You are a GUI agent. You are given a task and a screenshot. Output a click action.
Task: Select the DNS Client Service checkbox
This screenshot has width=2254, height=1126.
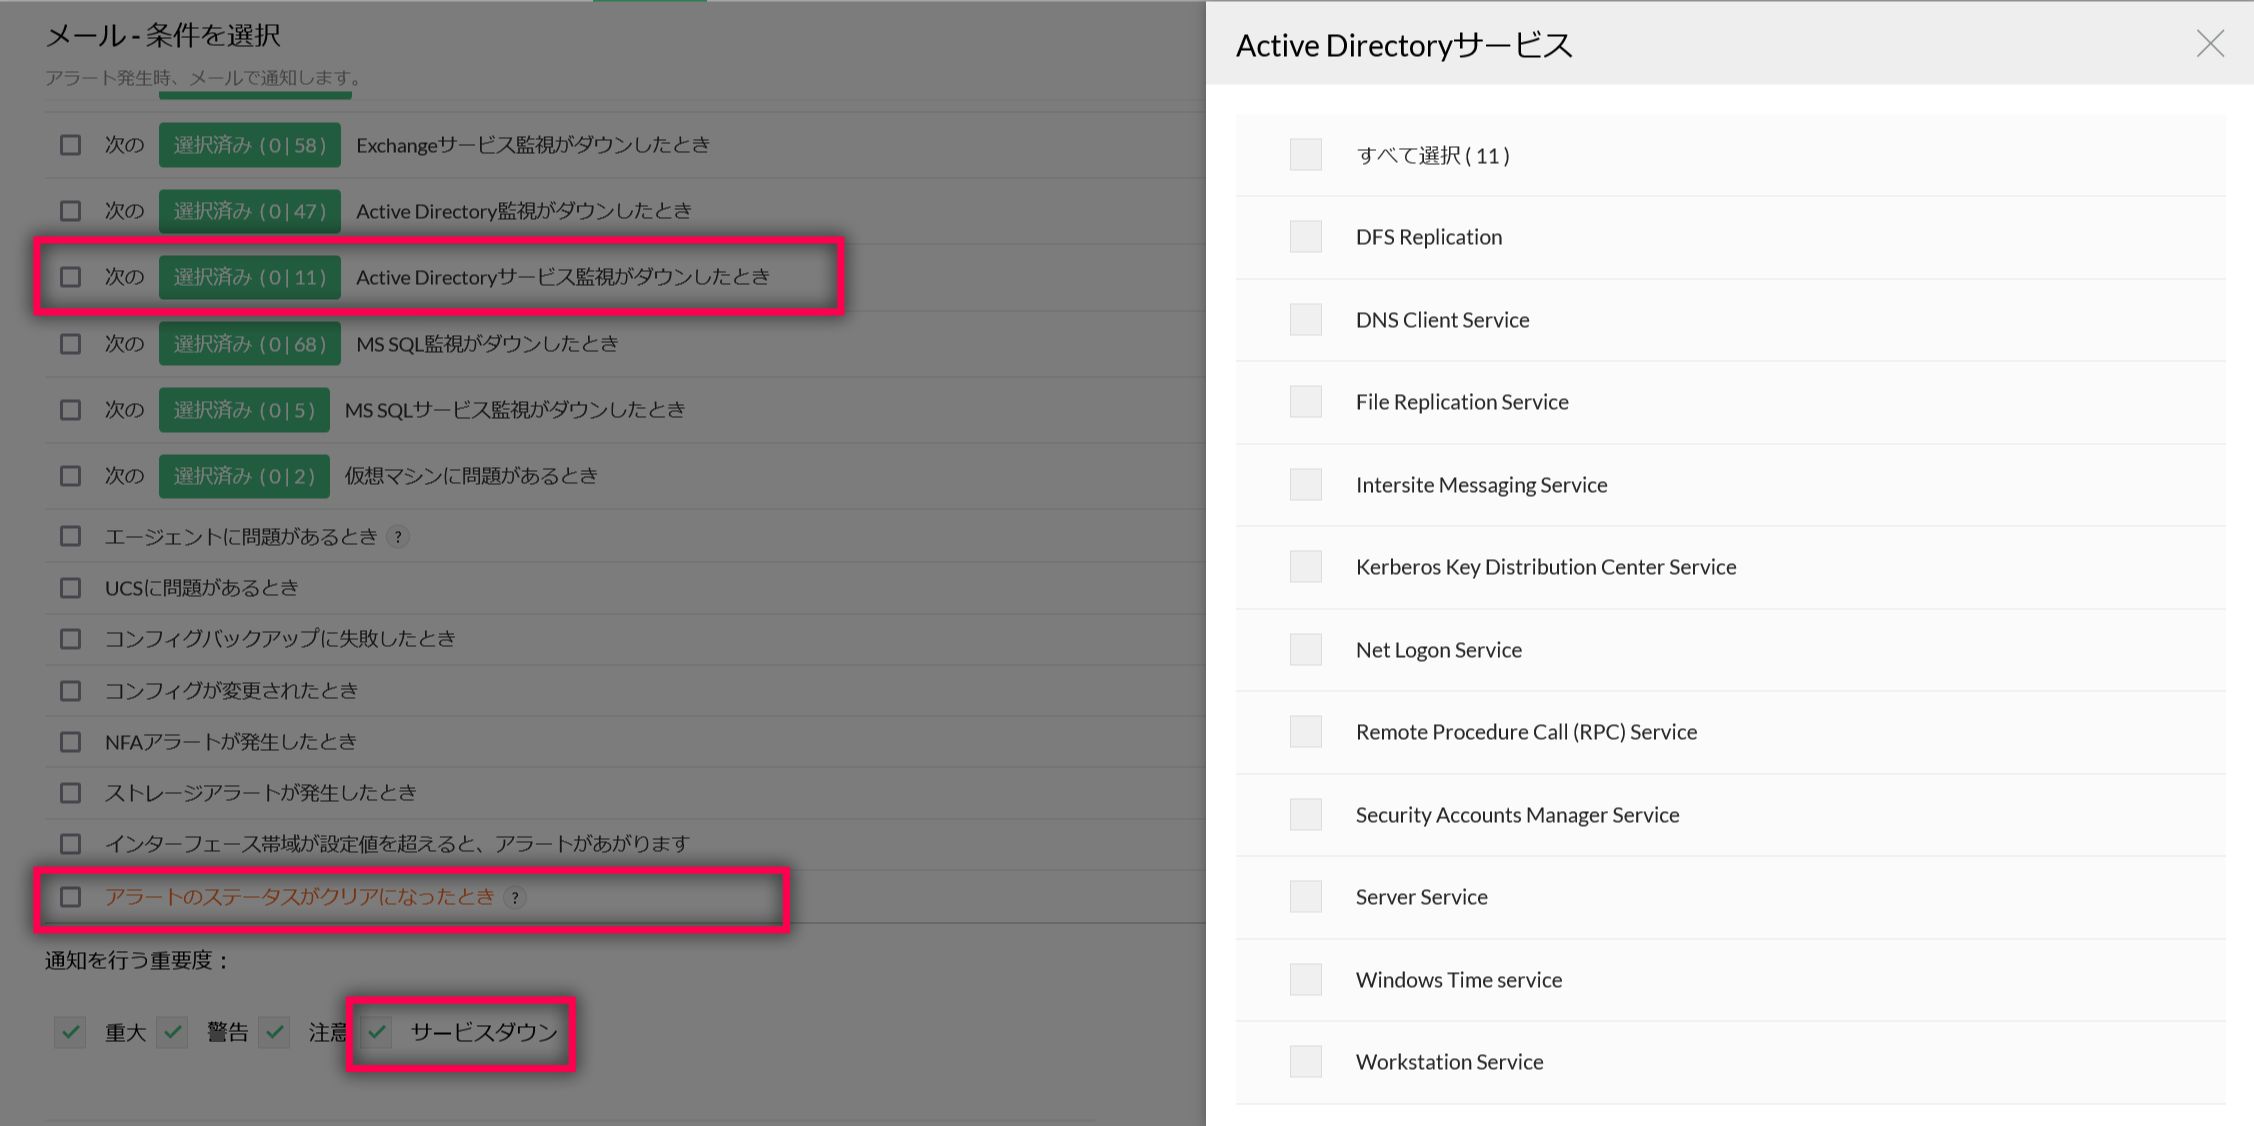[x=1305, y=320]
